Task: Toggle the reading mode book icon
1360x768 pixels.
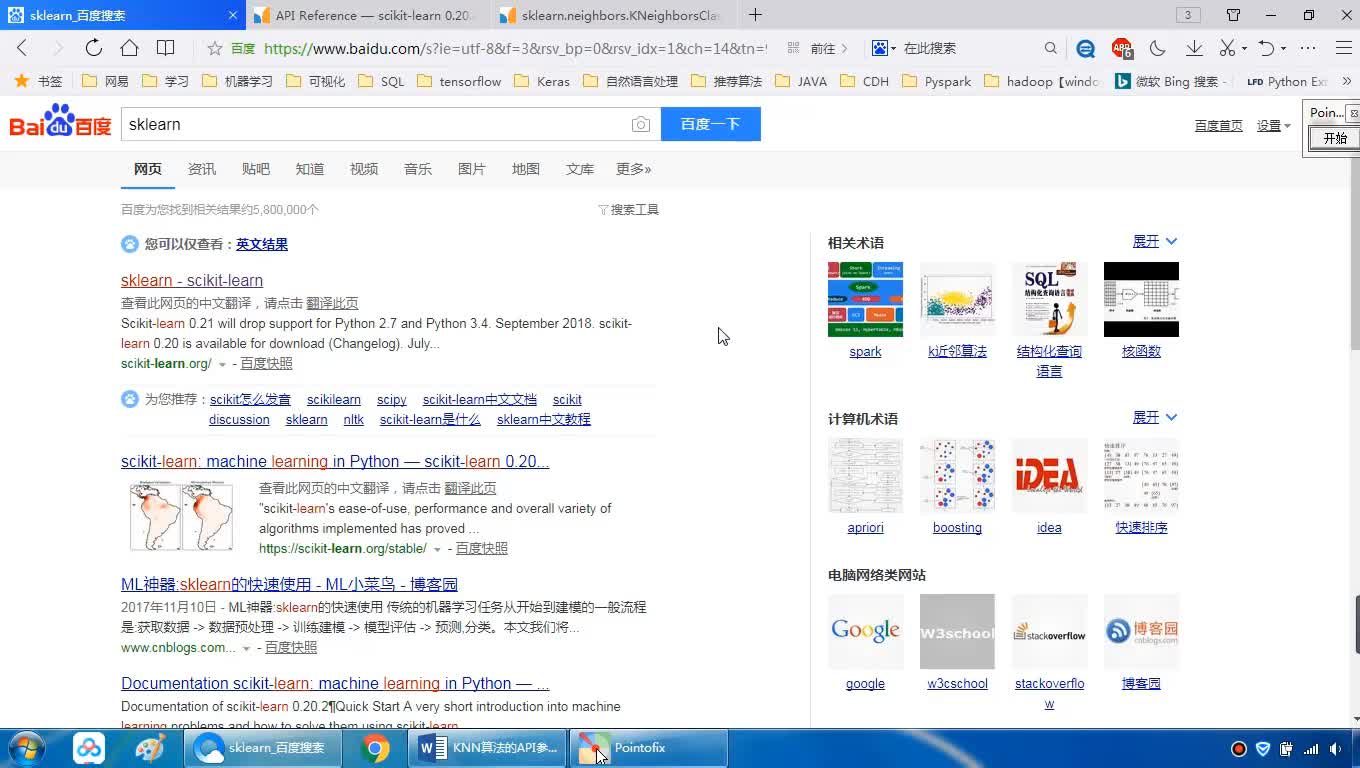Action: (x=166, y=48)
